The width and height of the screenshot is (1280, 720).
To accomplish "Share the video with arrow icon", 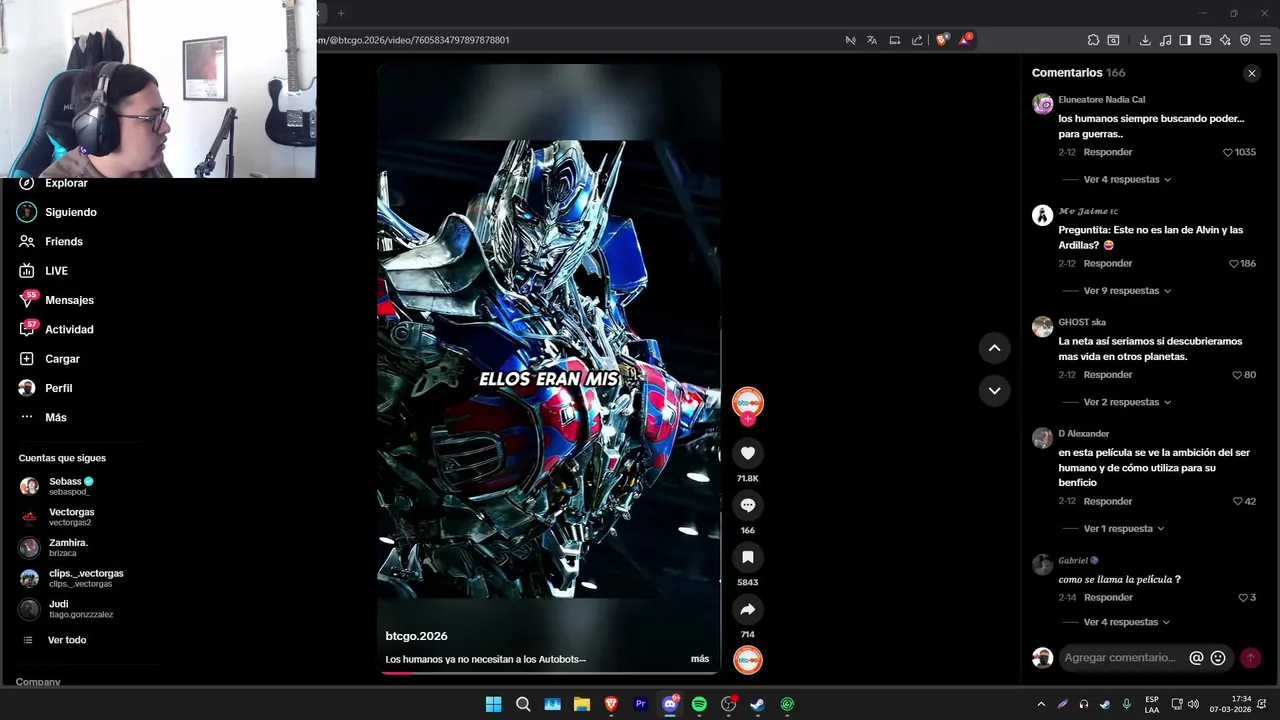I will point(747,609).
